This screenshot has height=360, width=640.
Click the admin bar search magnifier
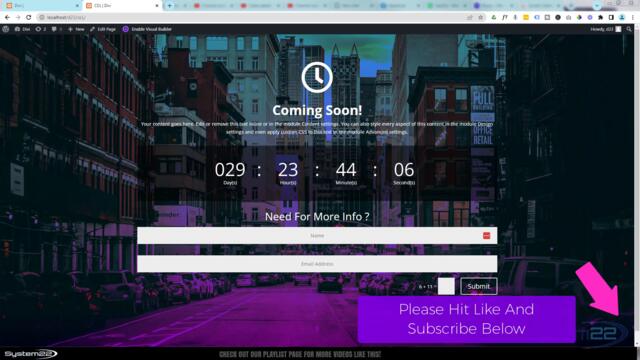click(x=629, y=29)
